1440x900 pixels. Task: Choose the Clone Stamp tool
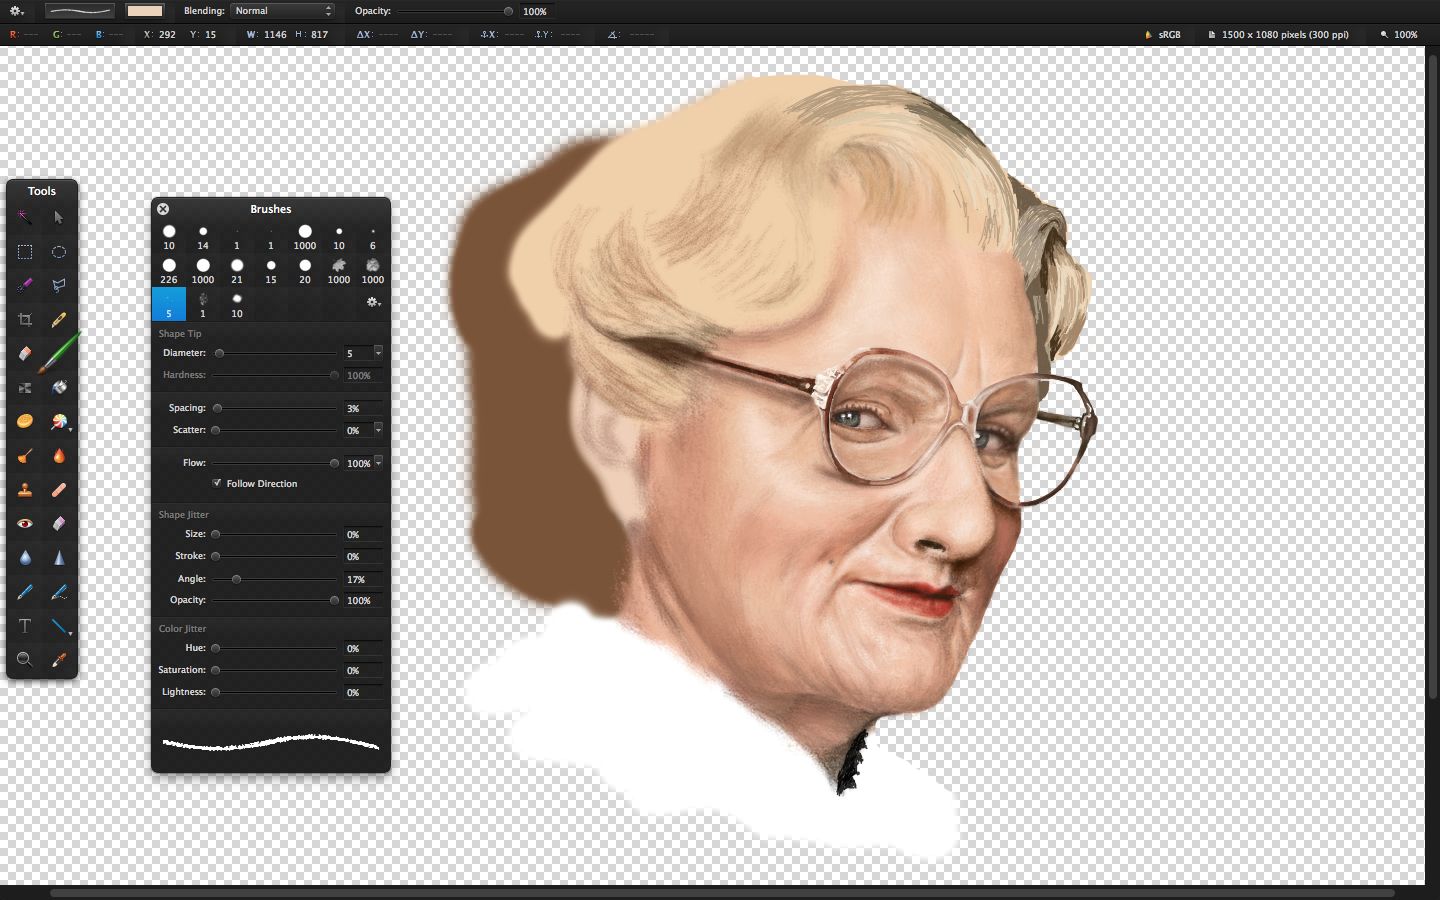point(25,490)
